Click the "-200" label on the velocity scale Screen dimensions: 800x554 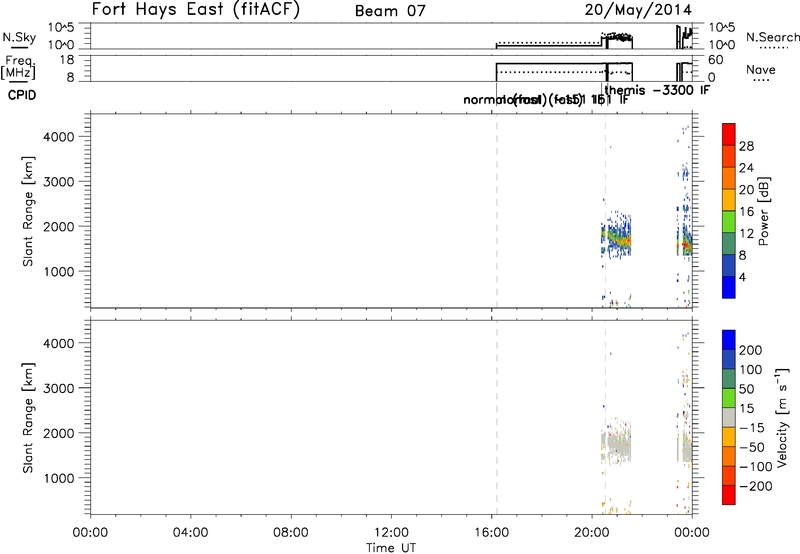[756, 486]
